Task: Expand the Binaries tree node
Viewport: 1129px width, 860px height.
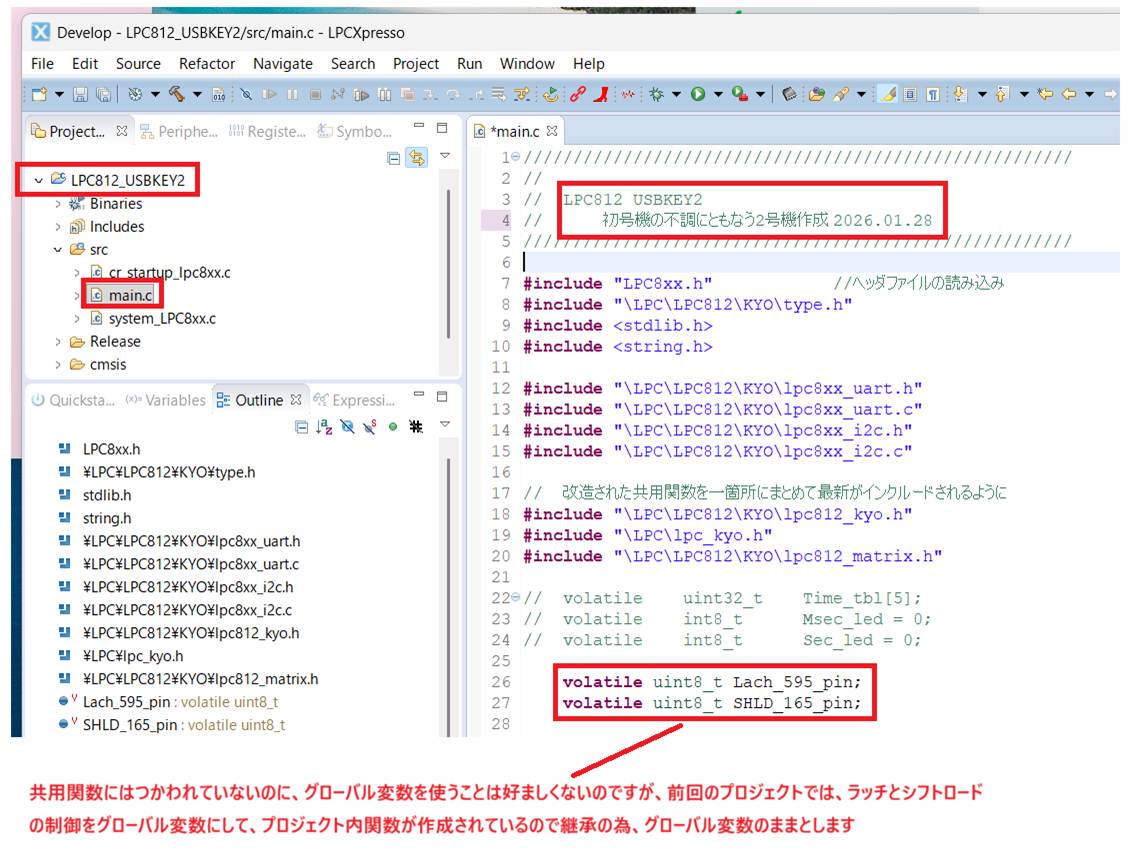Action: (x=58, y=204)
